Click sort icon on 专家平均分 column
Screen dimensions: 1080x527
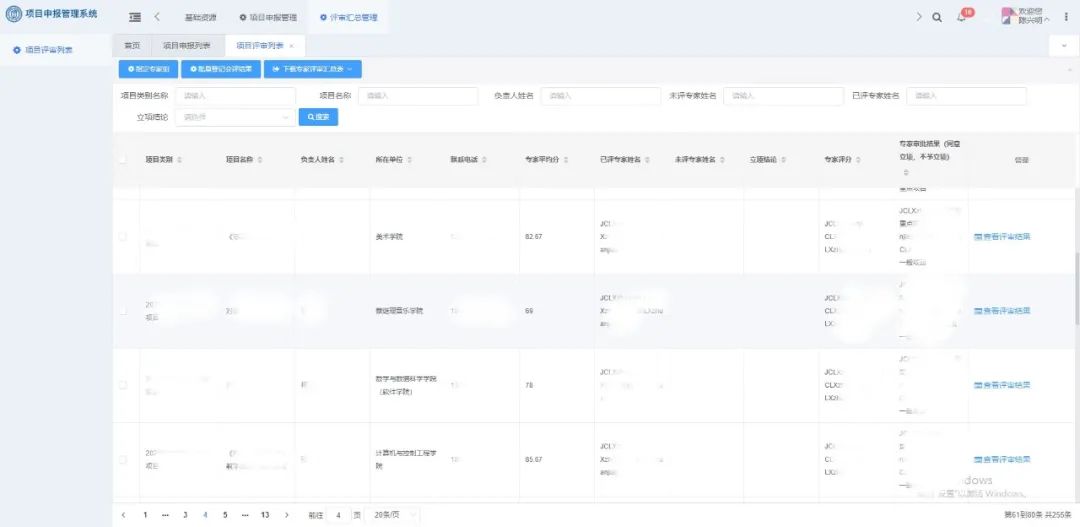(580, 160)
